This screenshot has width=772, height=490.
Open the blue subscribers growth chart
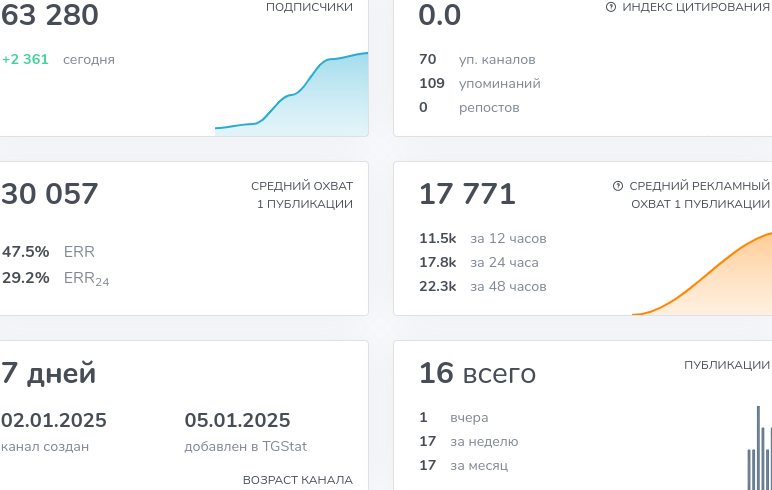(291, 94)
